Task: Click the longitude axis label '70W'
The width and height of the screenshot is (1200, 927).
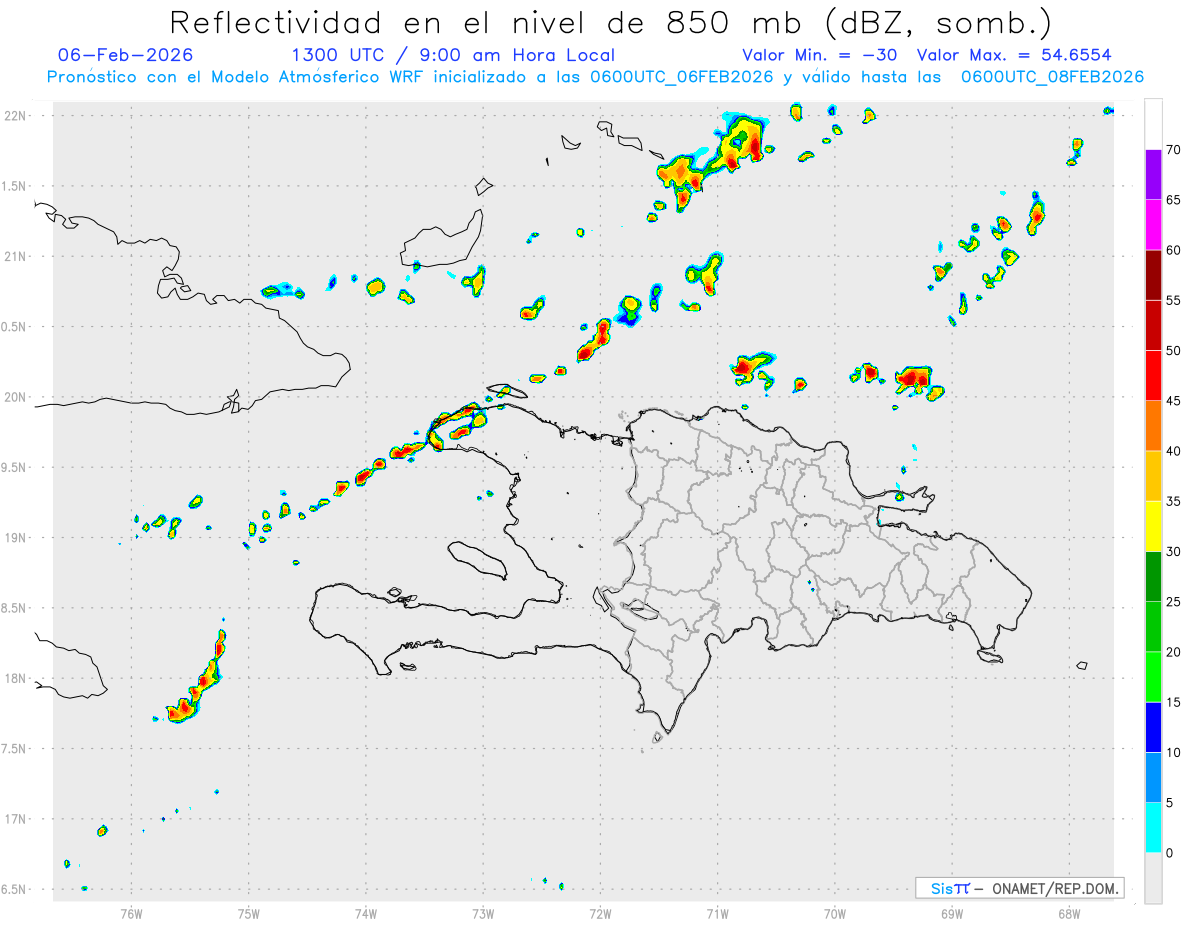Action: (x=835, y=913)
